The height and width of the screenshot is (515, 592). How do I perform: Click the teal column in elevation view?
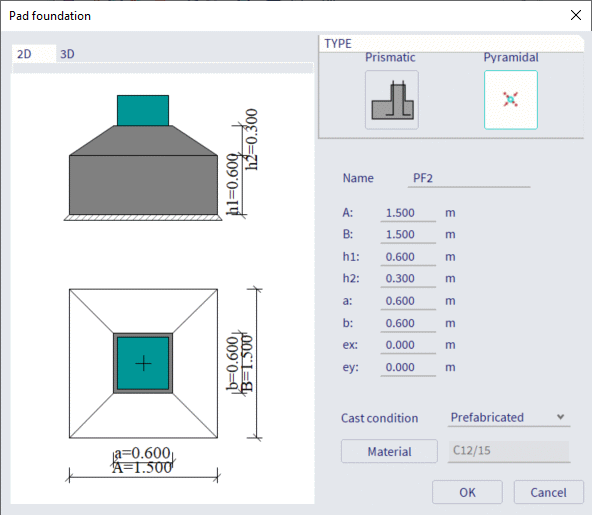(143, 110)
